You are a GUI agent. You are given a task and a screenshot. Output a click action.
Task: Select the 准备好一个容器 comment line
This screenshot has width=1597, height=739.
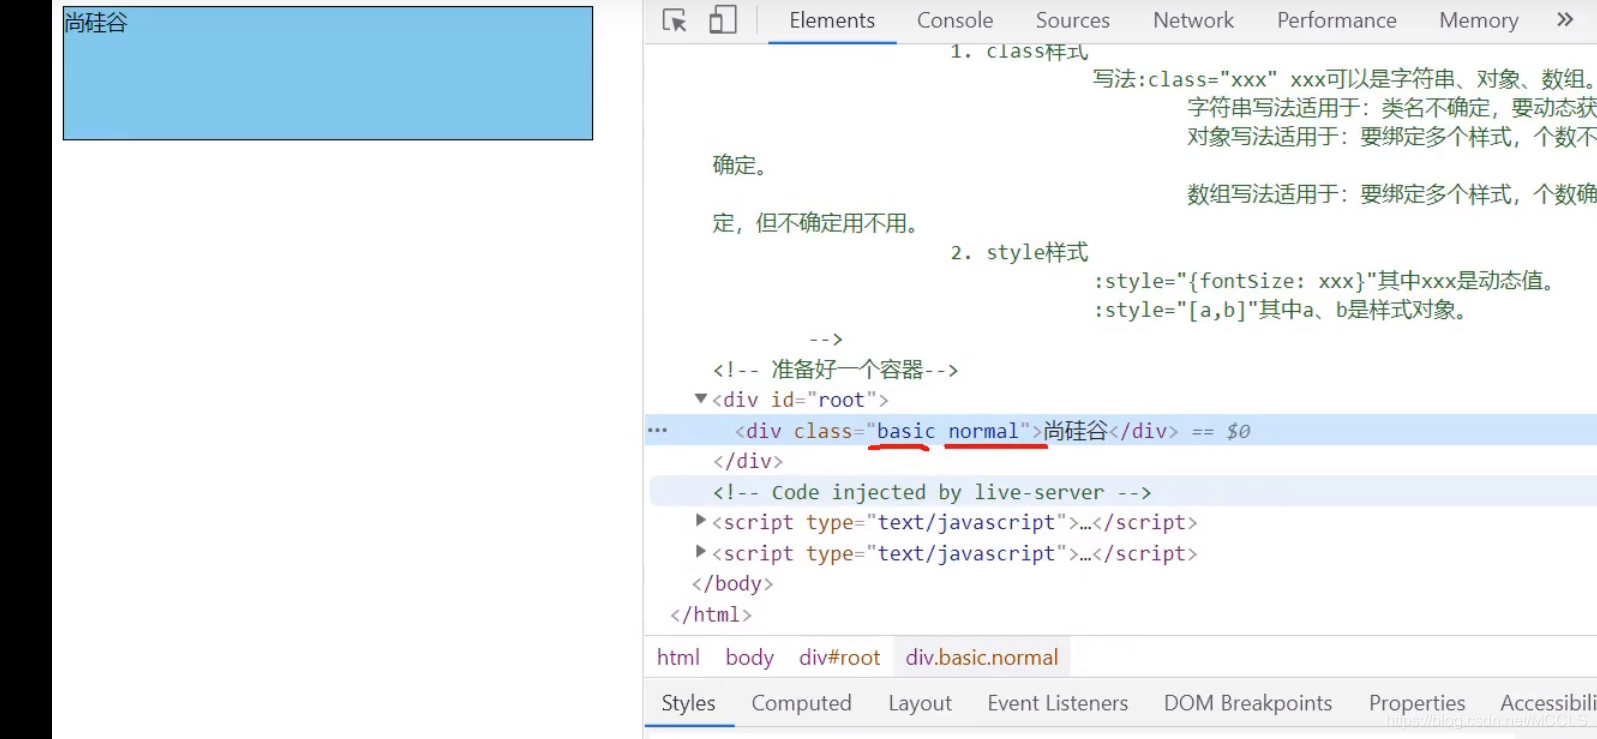[x=835, y=370]
